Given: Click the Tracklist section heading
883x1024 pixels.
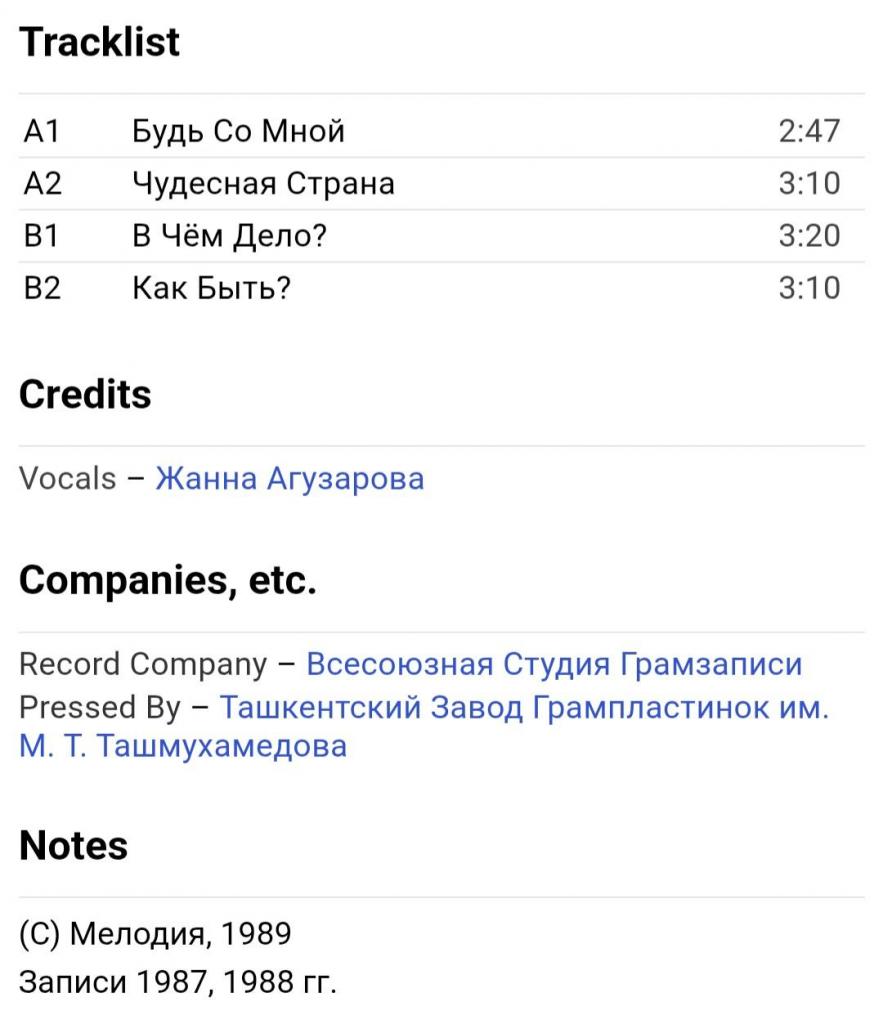Looking at the screenshot, I should pos(99,42).
